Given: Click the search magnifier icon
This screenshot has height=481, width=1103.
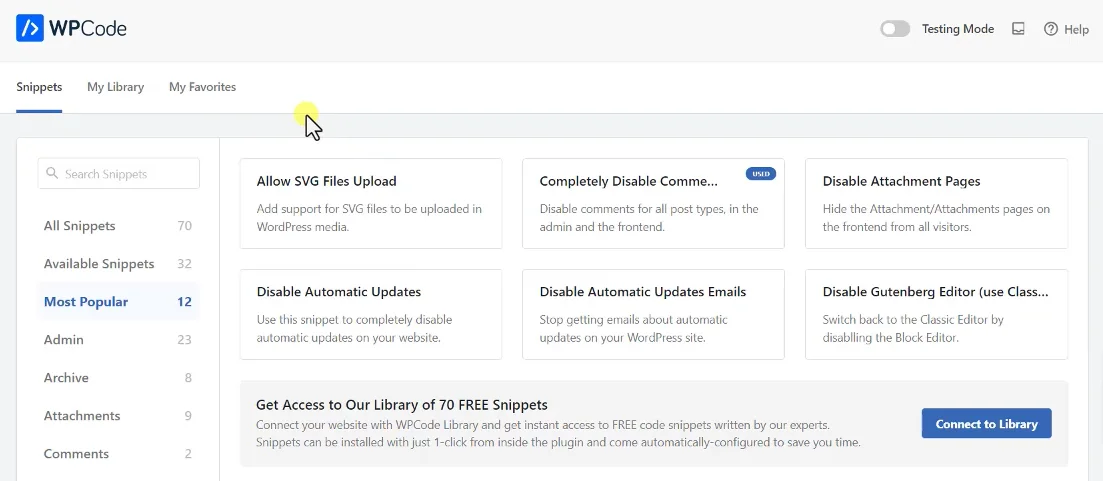Looking at the screenshot, I should coord(53,174).
